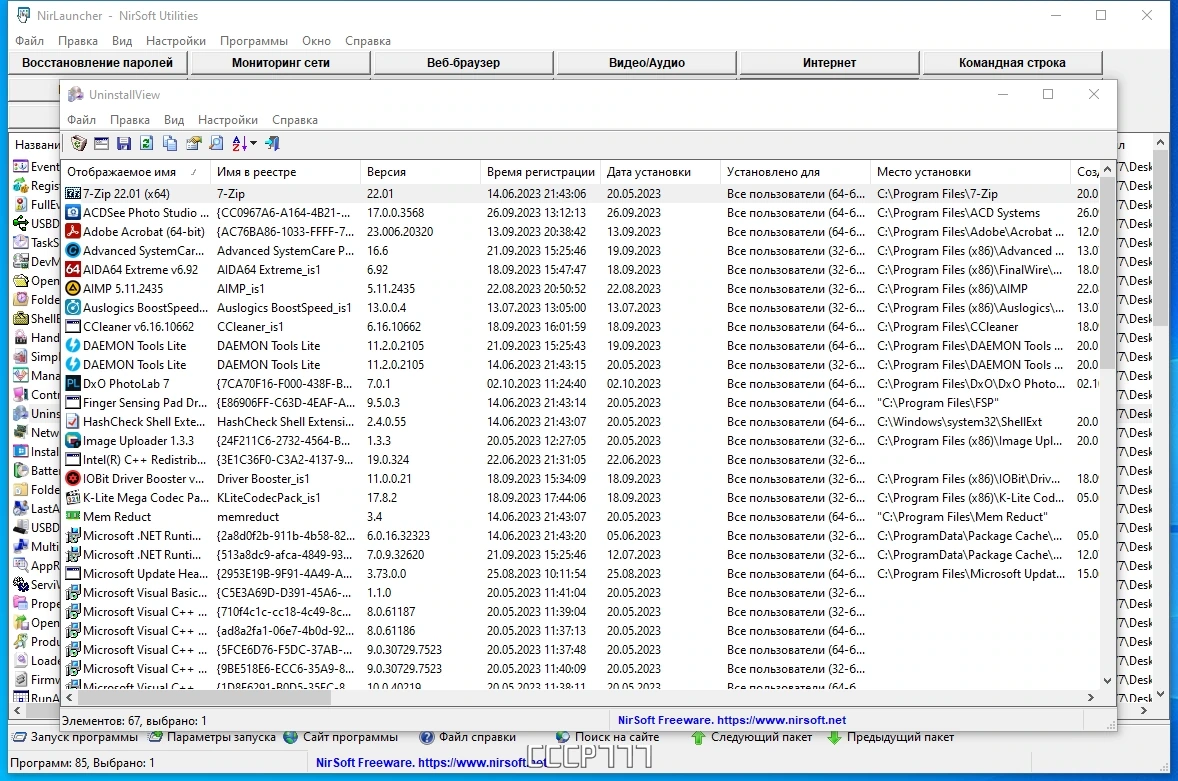Select the CCleaner v6.16.10662 row

point(581,327)
